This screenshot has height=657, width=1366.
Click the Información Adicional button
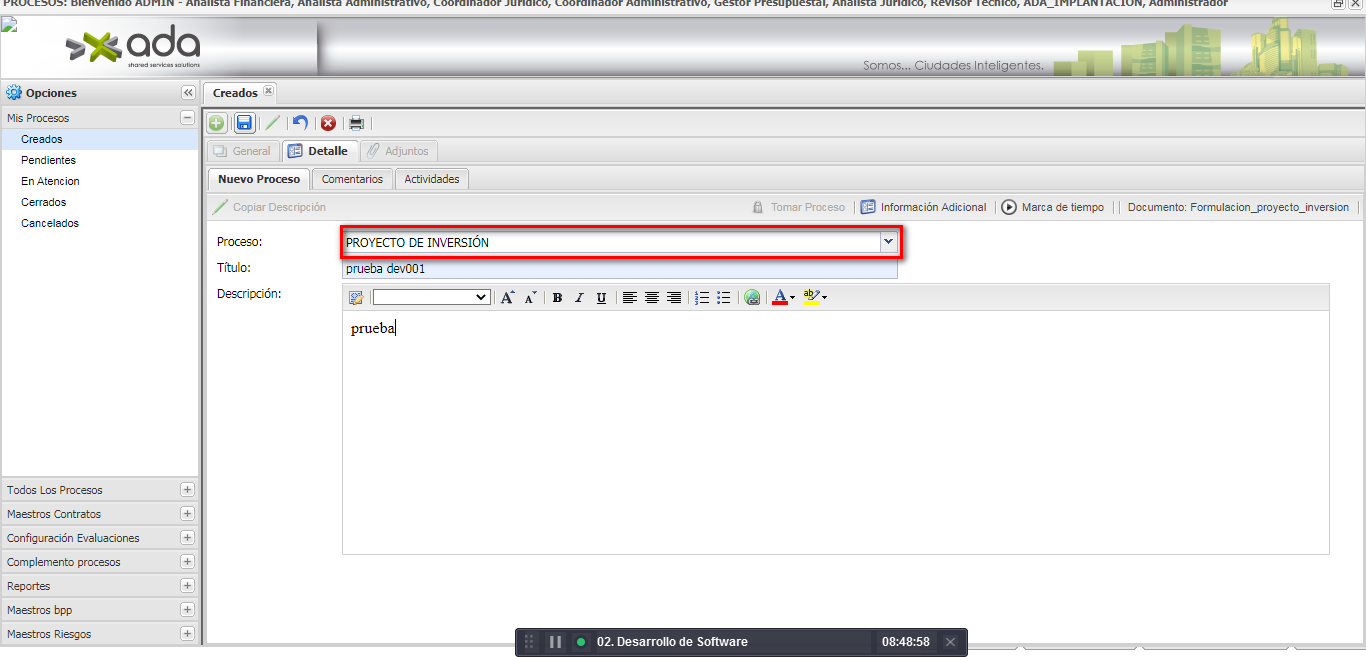[x=923, y=207]
